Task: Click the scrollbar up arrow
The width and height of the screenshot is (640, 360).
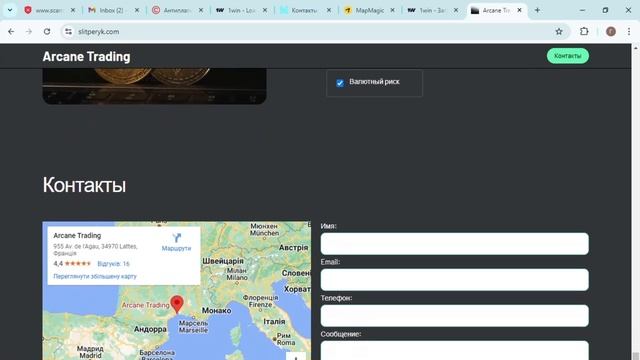Action: click(636, 47)
